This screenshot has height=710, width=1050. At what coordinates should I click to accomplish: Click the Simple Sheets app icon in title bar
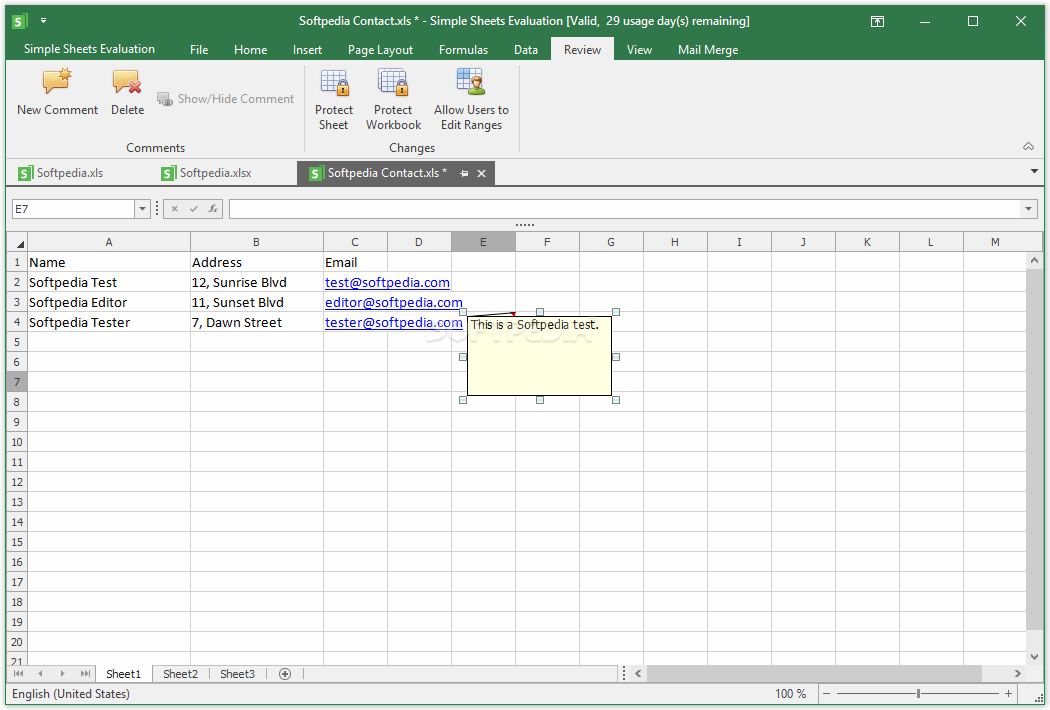point(19,21)
